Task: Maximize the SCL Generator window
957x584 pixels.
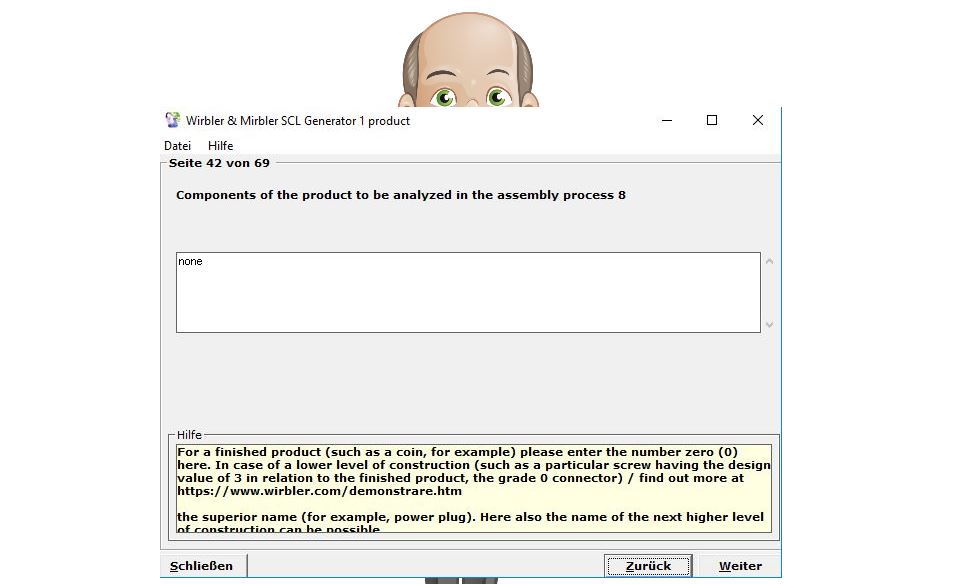Action: click(x=712, y=120)
